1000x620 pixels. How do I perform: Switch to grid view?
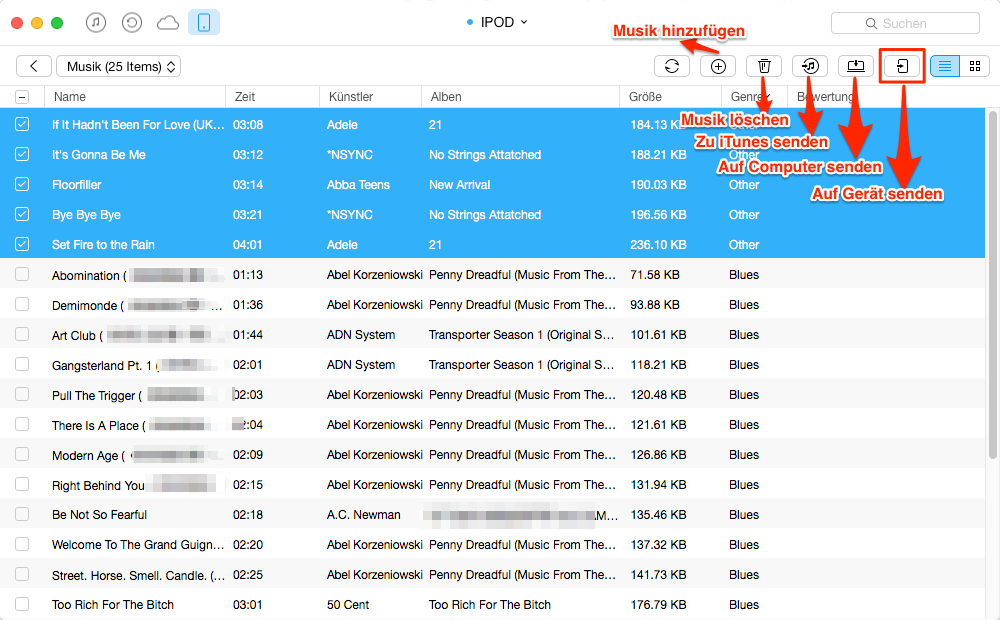click(974, 66)
